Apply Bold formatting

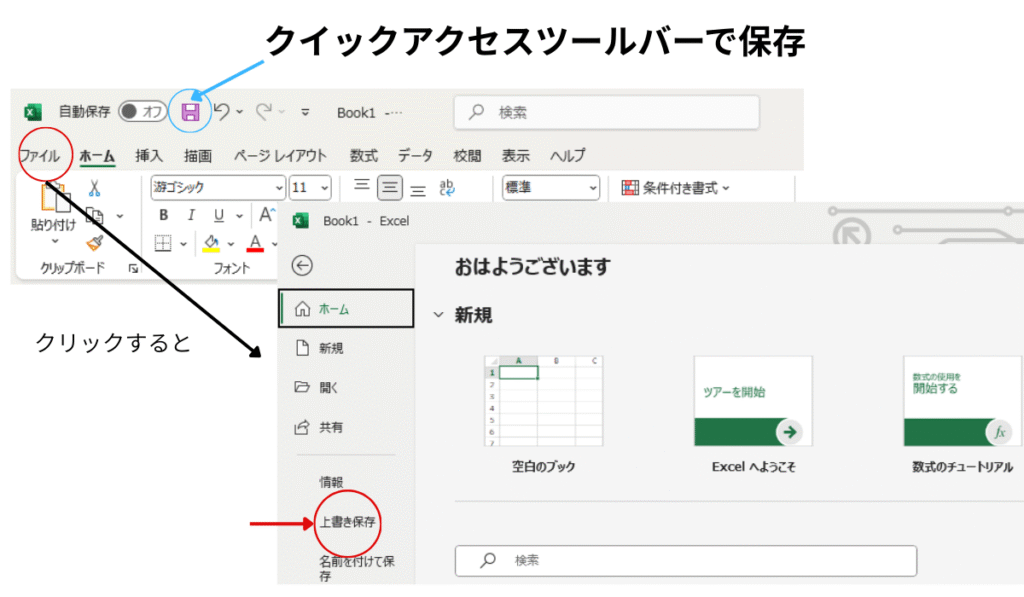(164, 215)
